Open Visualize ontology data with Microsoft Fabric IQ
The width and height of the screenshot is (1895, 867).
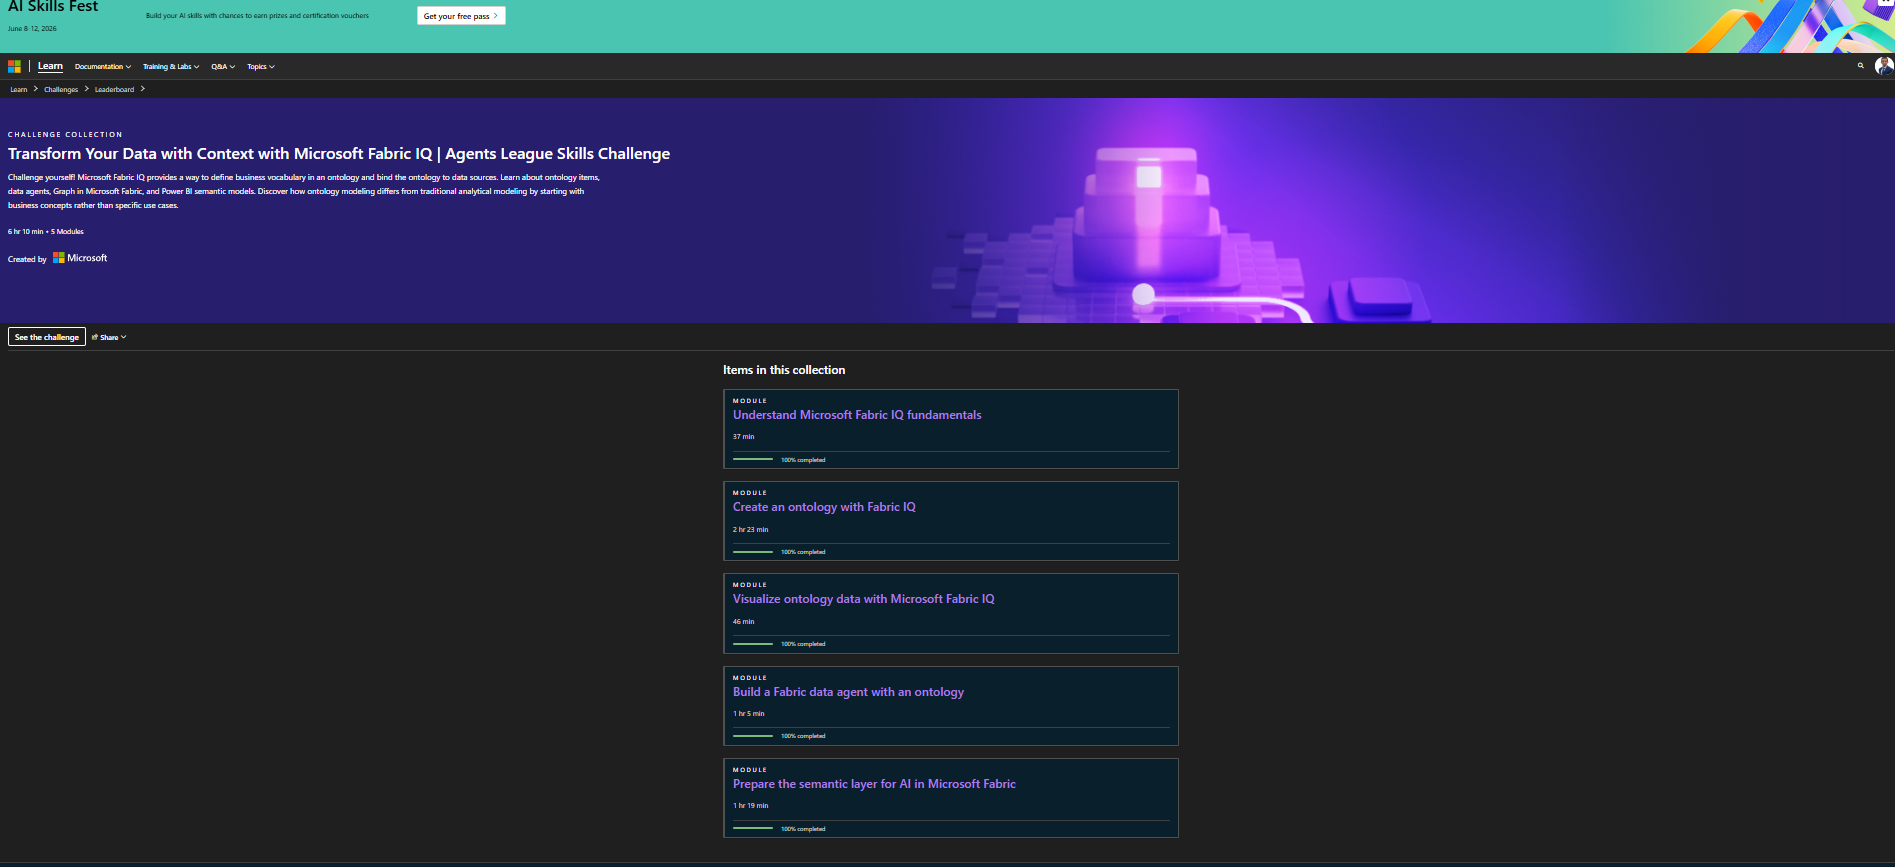pyautogui.click(x=864, y=599)
